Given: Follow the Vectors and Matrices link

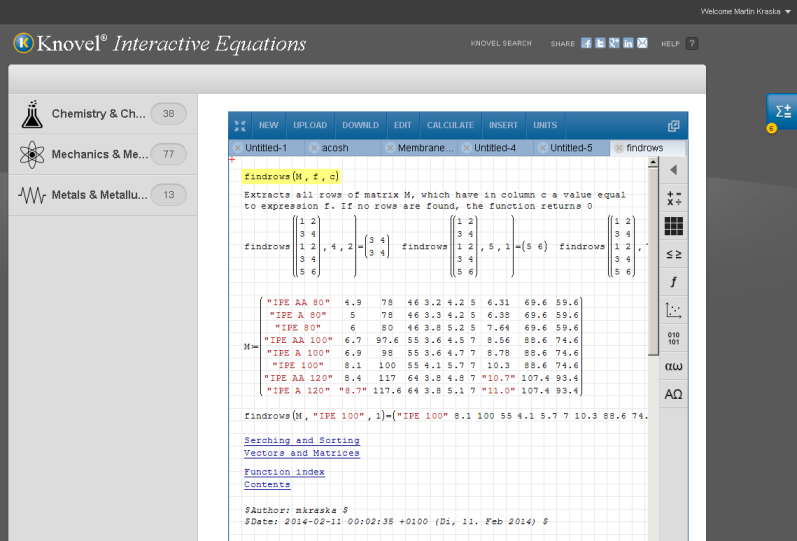Looking at the screenshot, I should [301, 453].
